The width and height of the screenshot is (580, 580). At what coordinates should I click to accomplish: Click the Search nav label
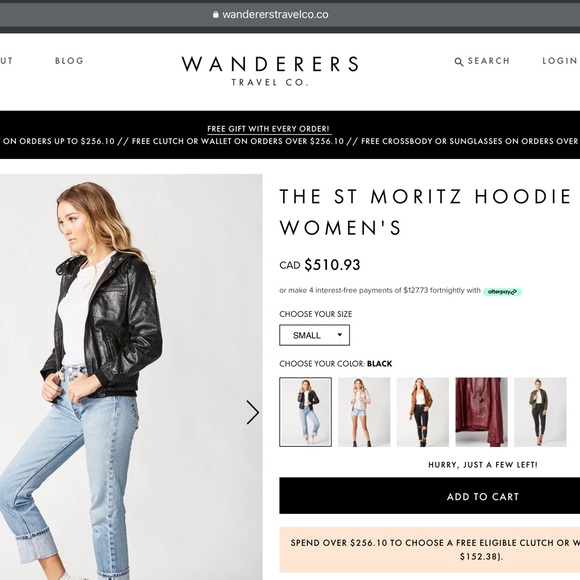pyautogui.click(x=489, y=61)
